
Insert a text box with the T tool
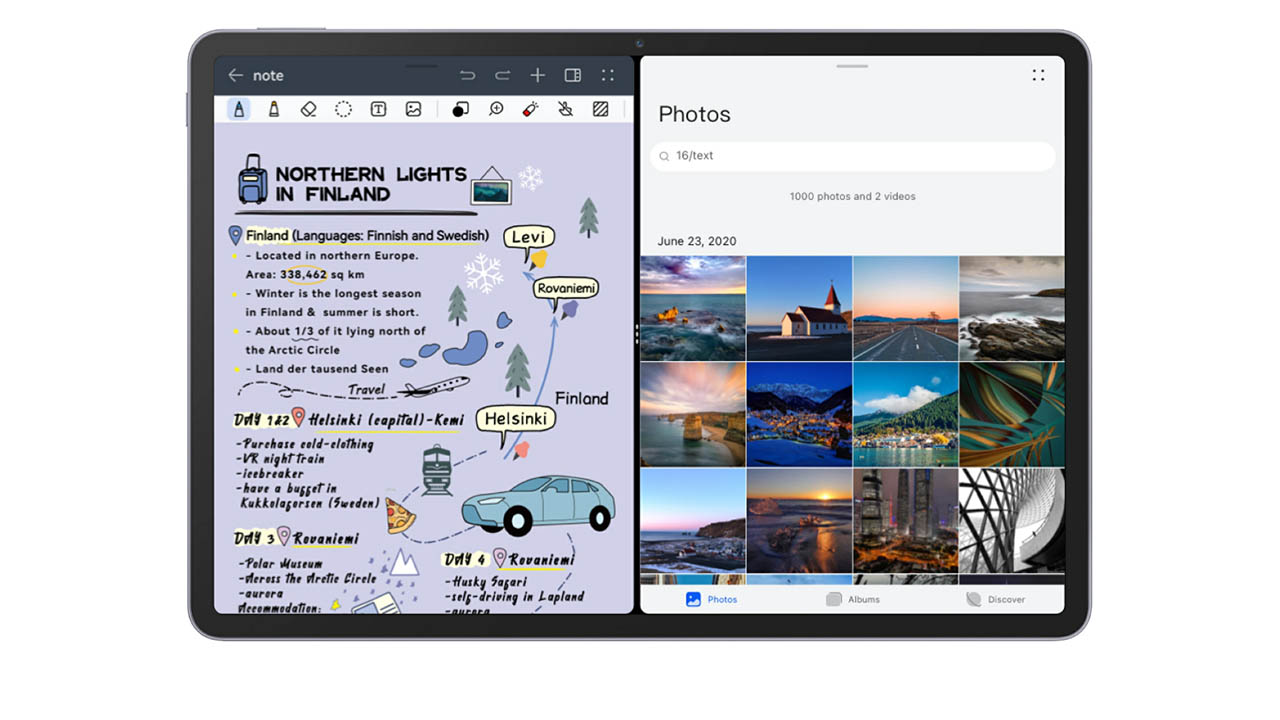pos(378,109)
